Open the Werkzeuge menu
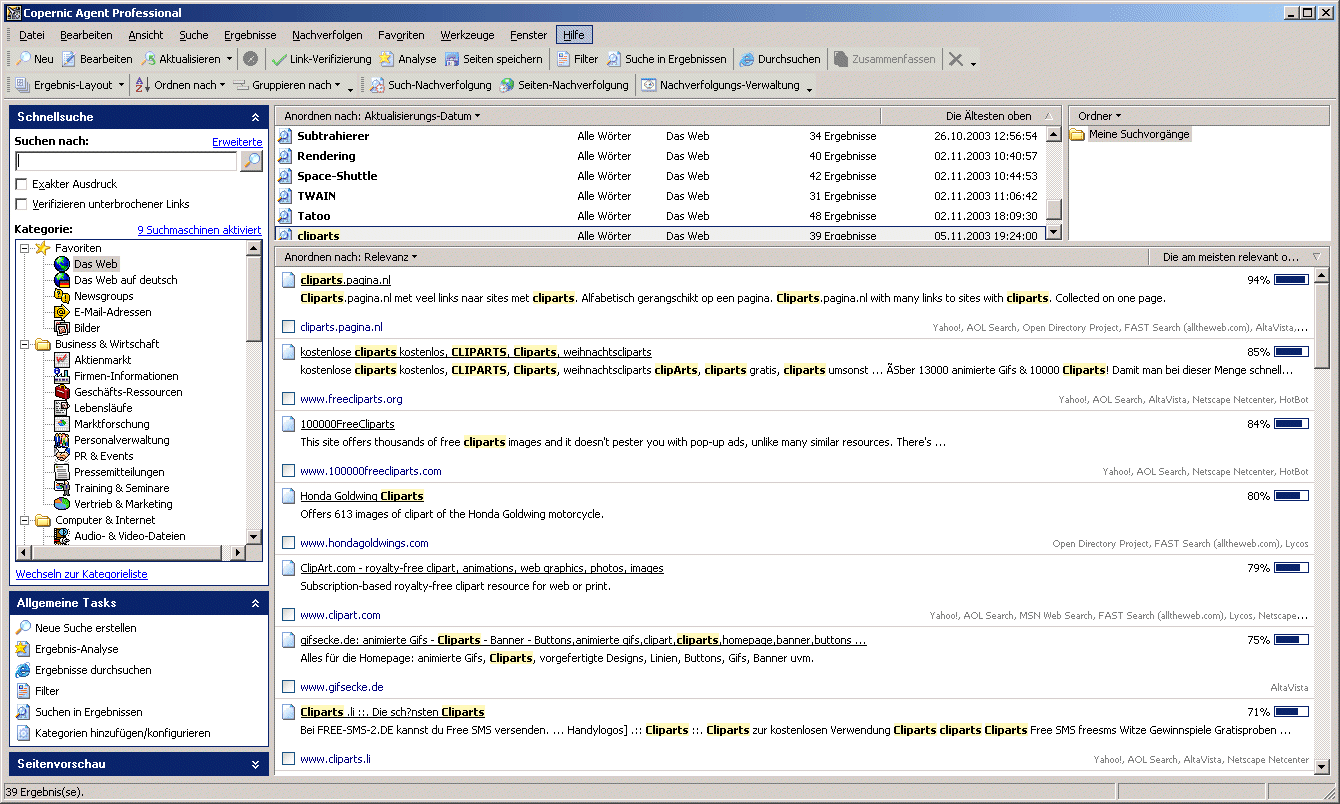 pyautogui.click(x=467, y=35)
